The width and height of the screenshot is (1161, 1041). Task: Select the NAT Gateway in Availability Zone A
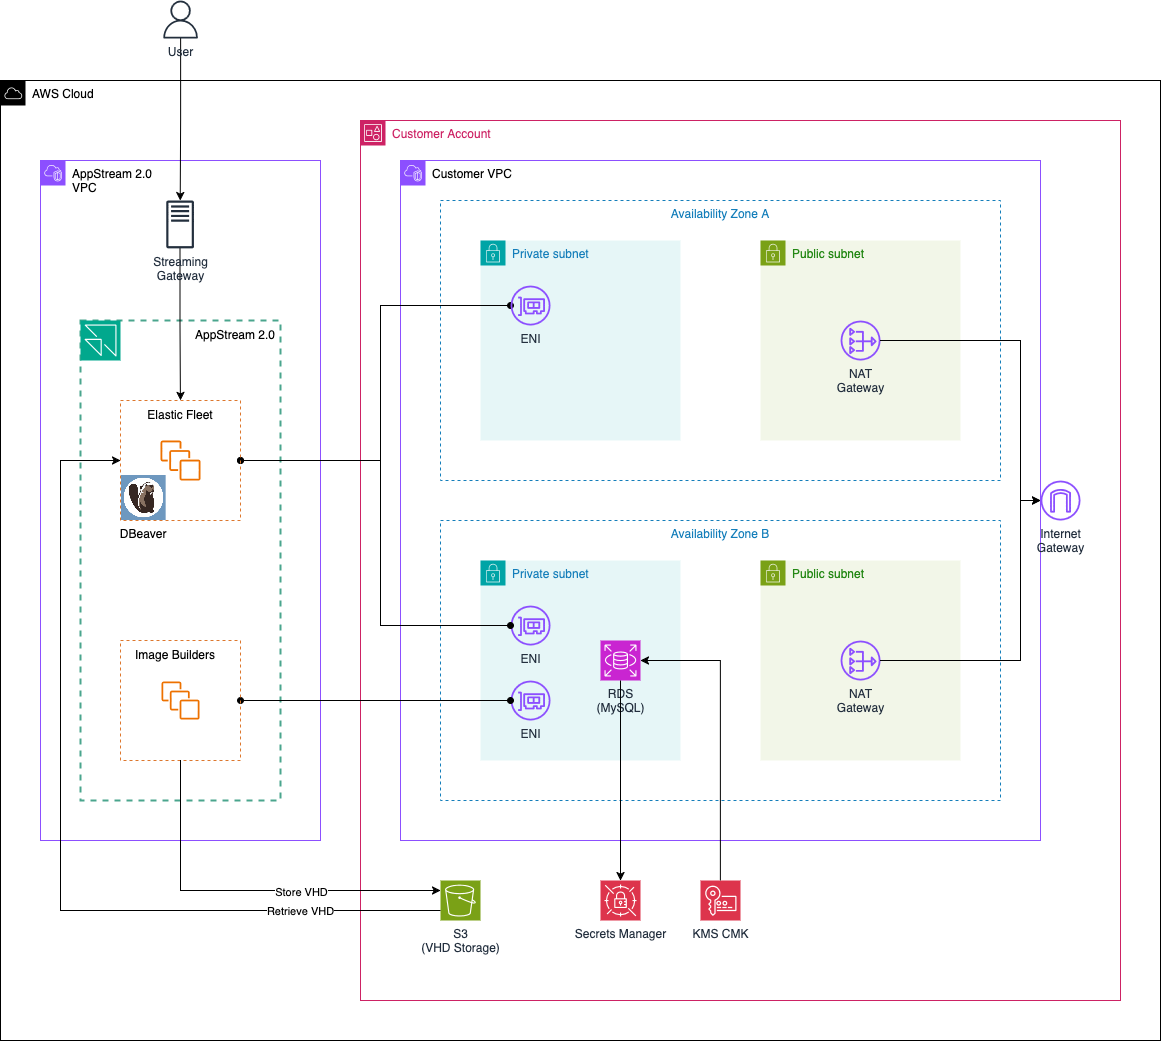coord(860,340)
